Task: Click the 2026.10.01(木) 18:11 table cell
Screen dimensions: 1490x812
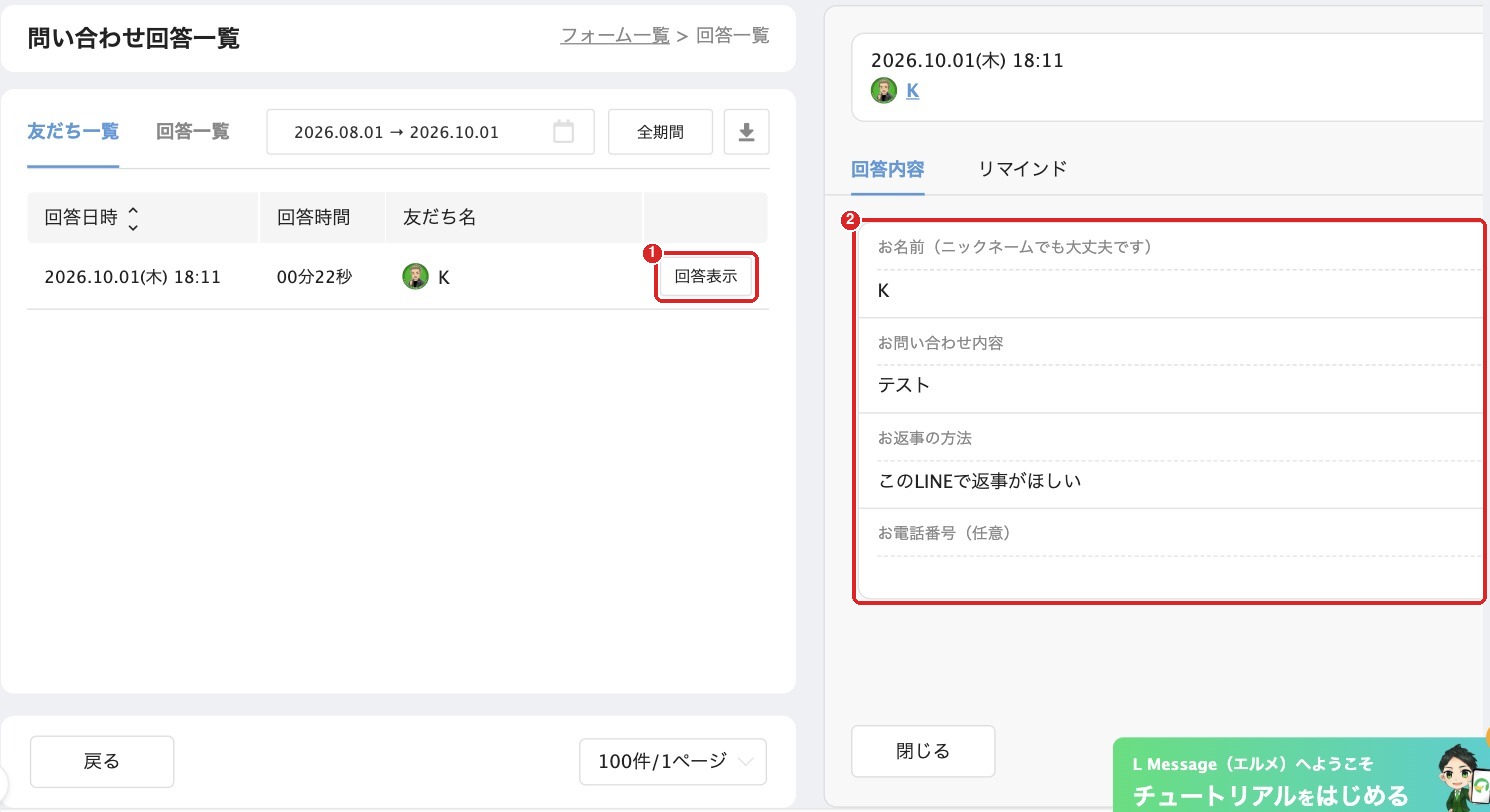Action: pyautogui.click(x=133, y=277)
